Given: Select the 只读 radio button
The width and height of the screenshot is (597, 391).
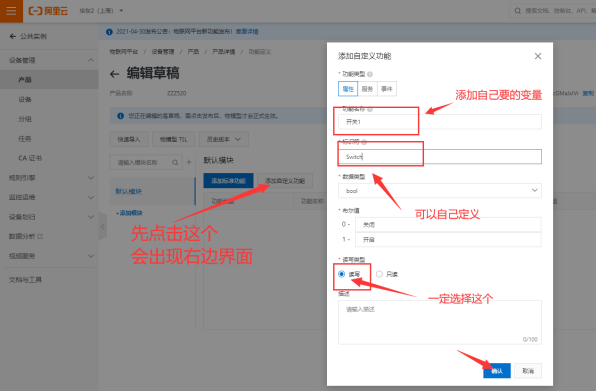Looking at the screenshot, I should coord(379,274).
